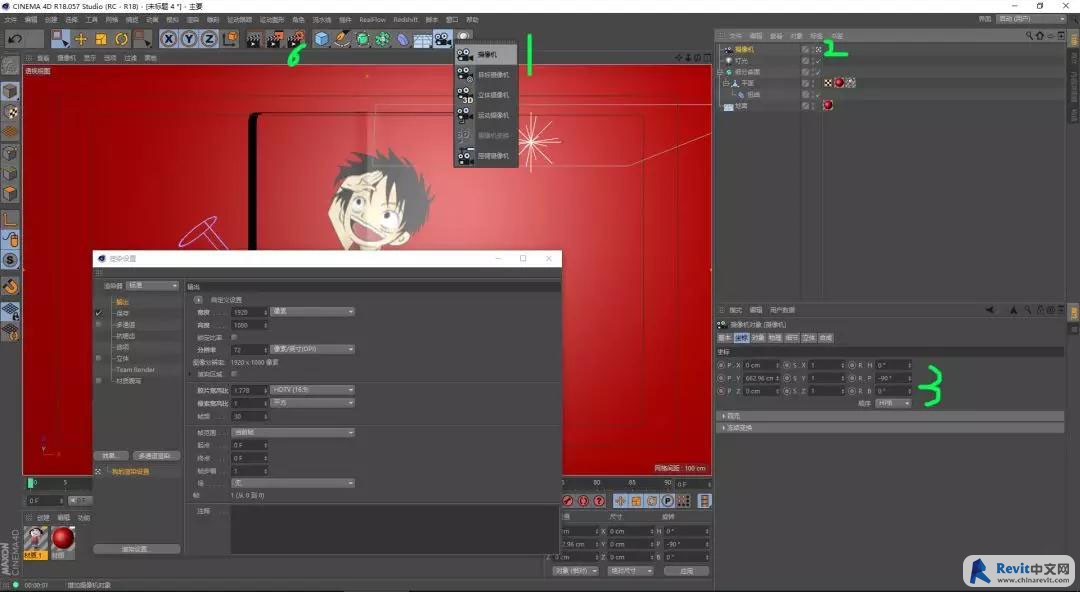Toggle the Stereoscopic checkbox in Render Settings
This screenshot has width=1080, height=592.
98,358
